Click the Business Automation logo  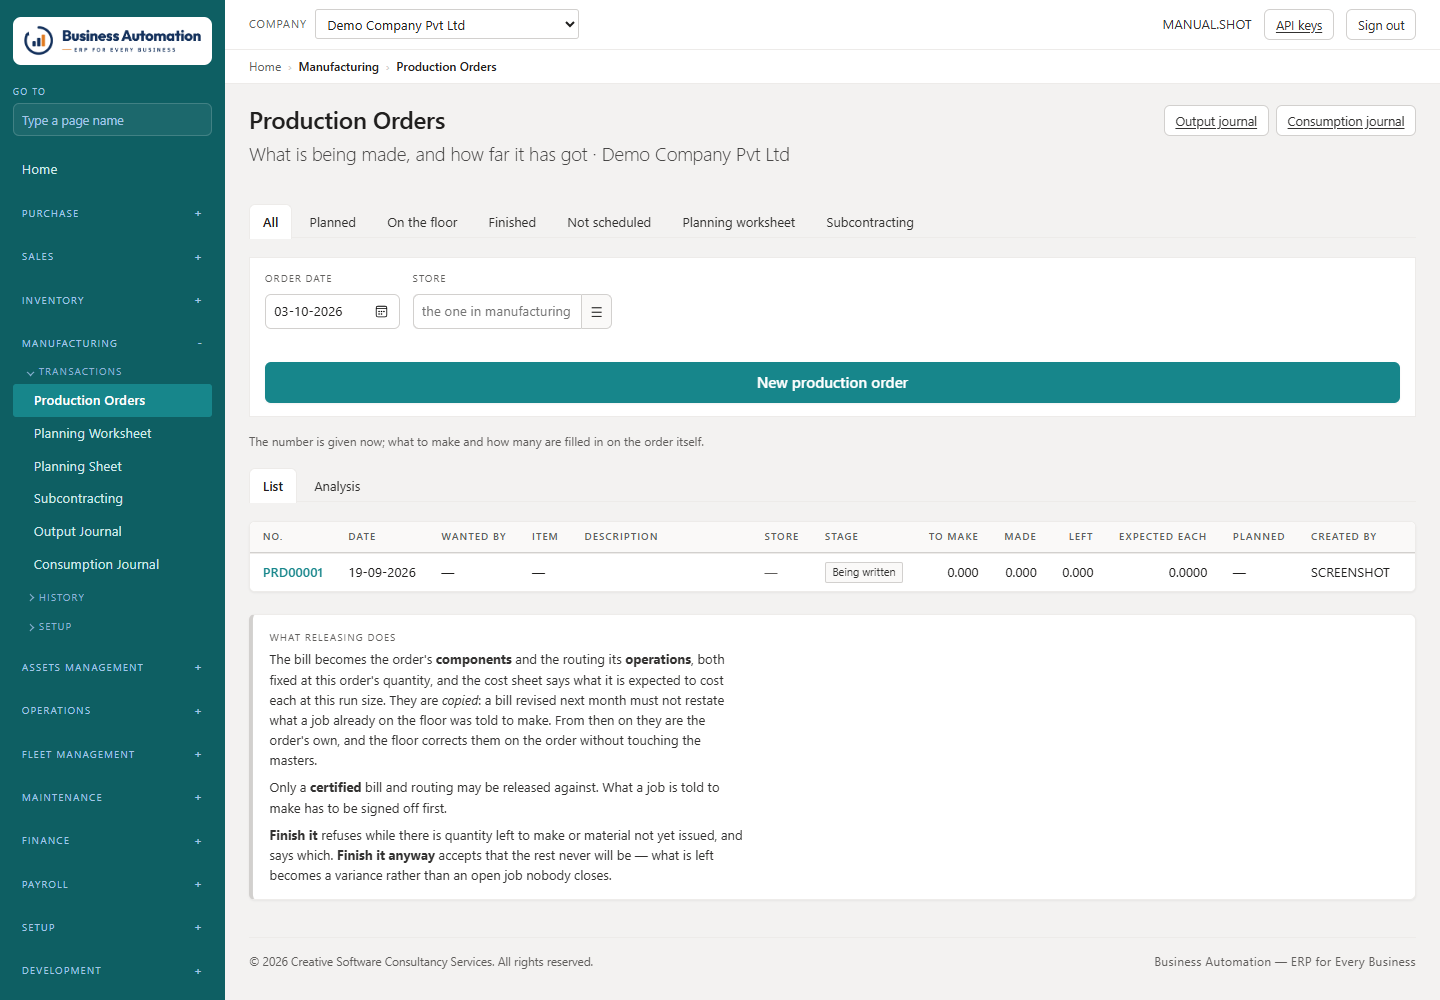tap(112, 41)
